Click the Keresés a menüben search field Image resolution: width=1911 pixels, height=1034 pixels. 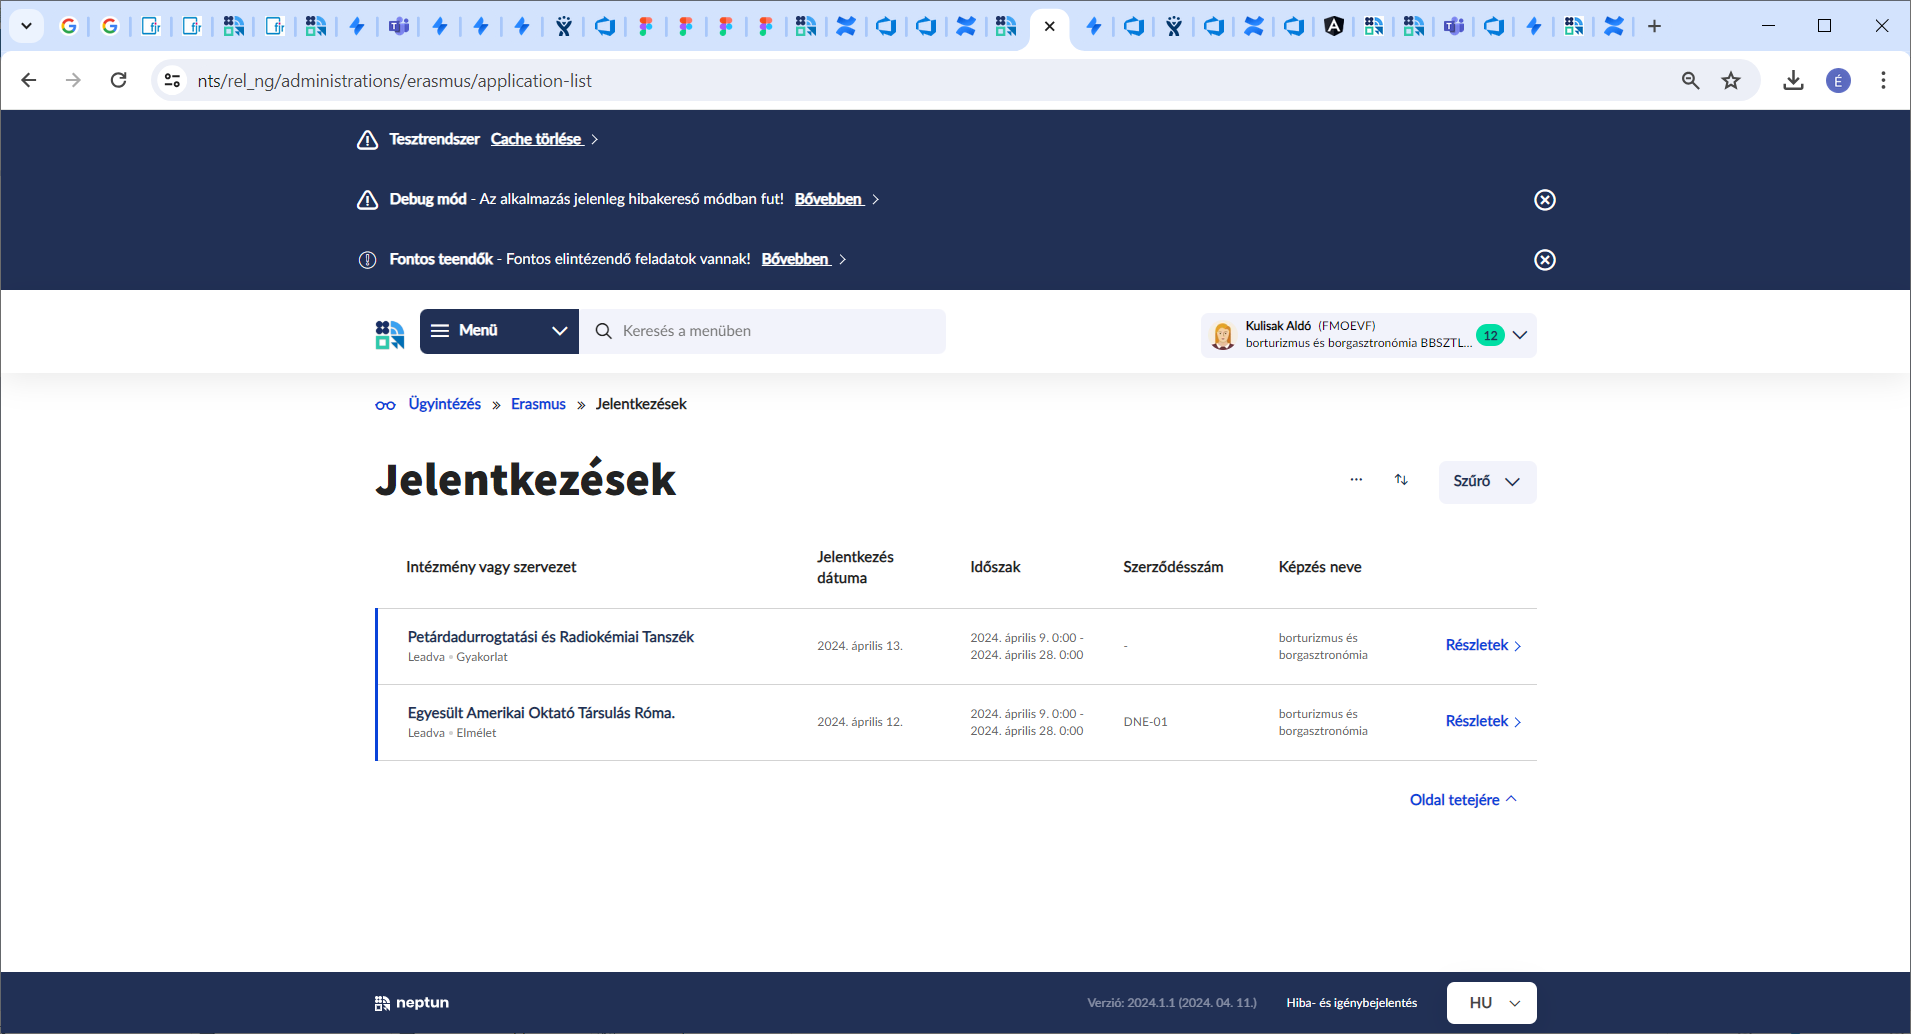tap(770, 331)
